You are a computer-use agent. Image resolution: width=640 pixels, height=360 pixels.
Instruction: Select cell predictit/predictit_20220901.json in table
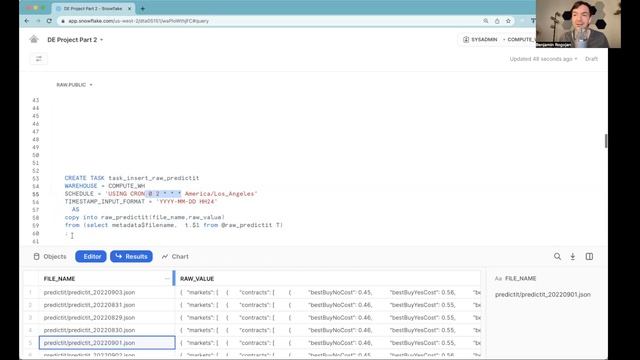[107, 342]
